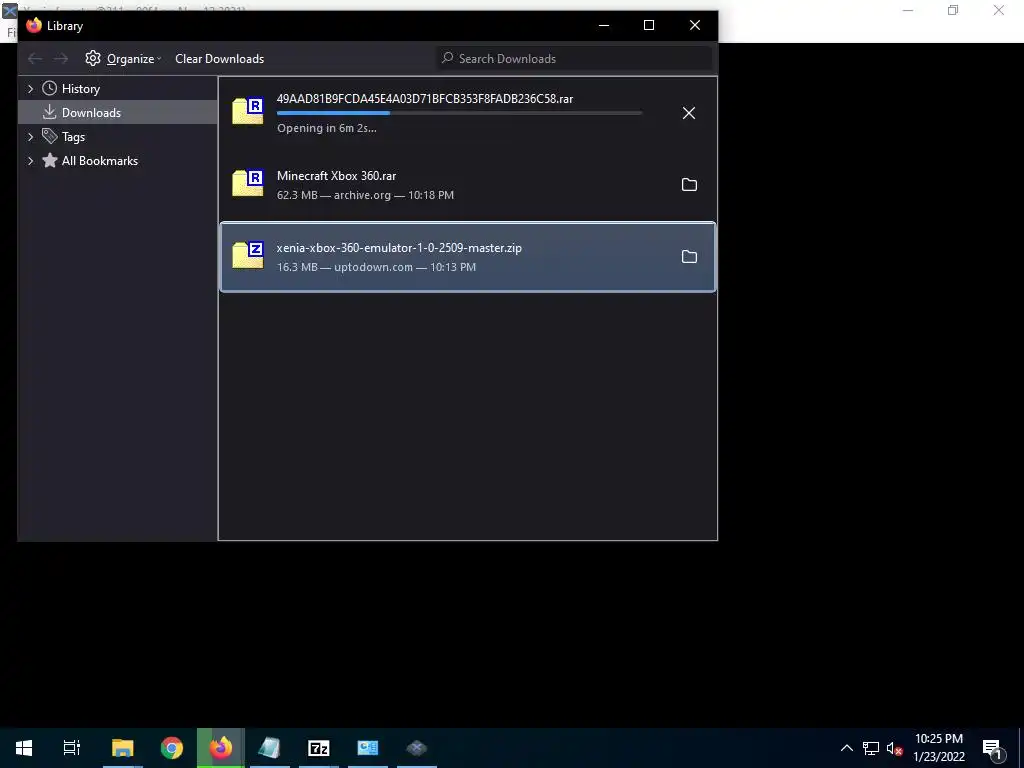Show xenia emulator zip in folder
This screenshot has width=1024, height=768.
coord(689,257)
